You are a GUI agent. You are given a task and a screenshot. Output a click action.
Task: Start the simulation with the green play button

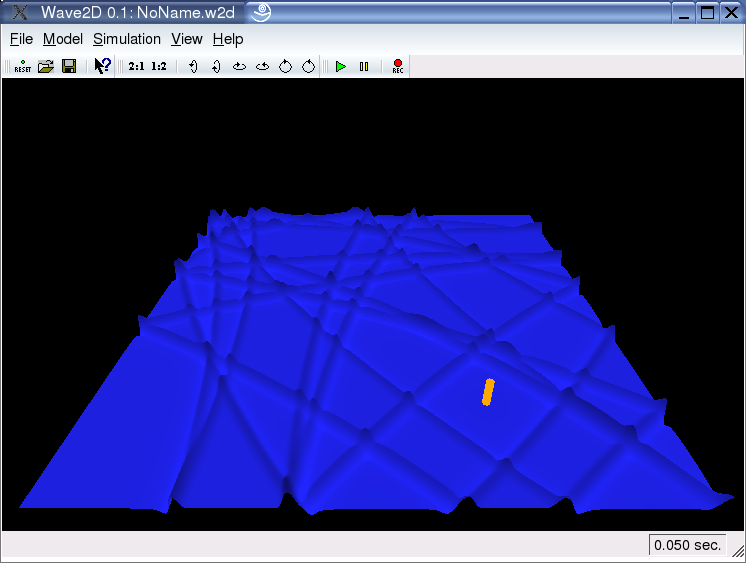(x=341, y=67)
